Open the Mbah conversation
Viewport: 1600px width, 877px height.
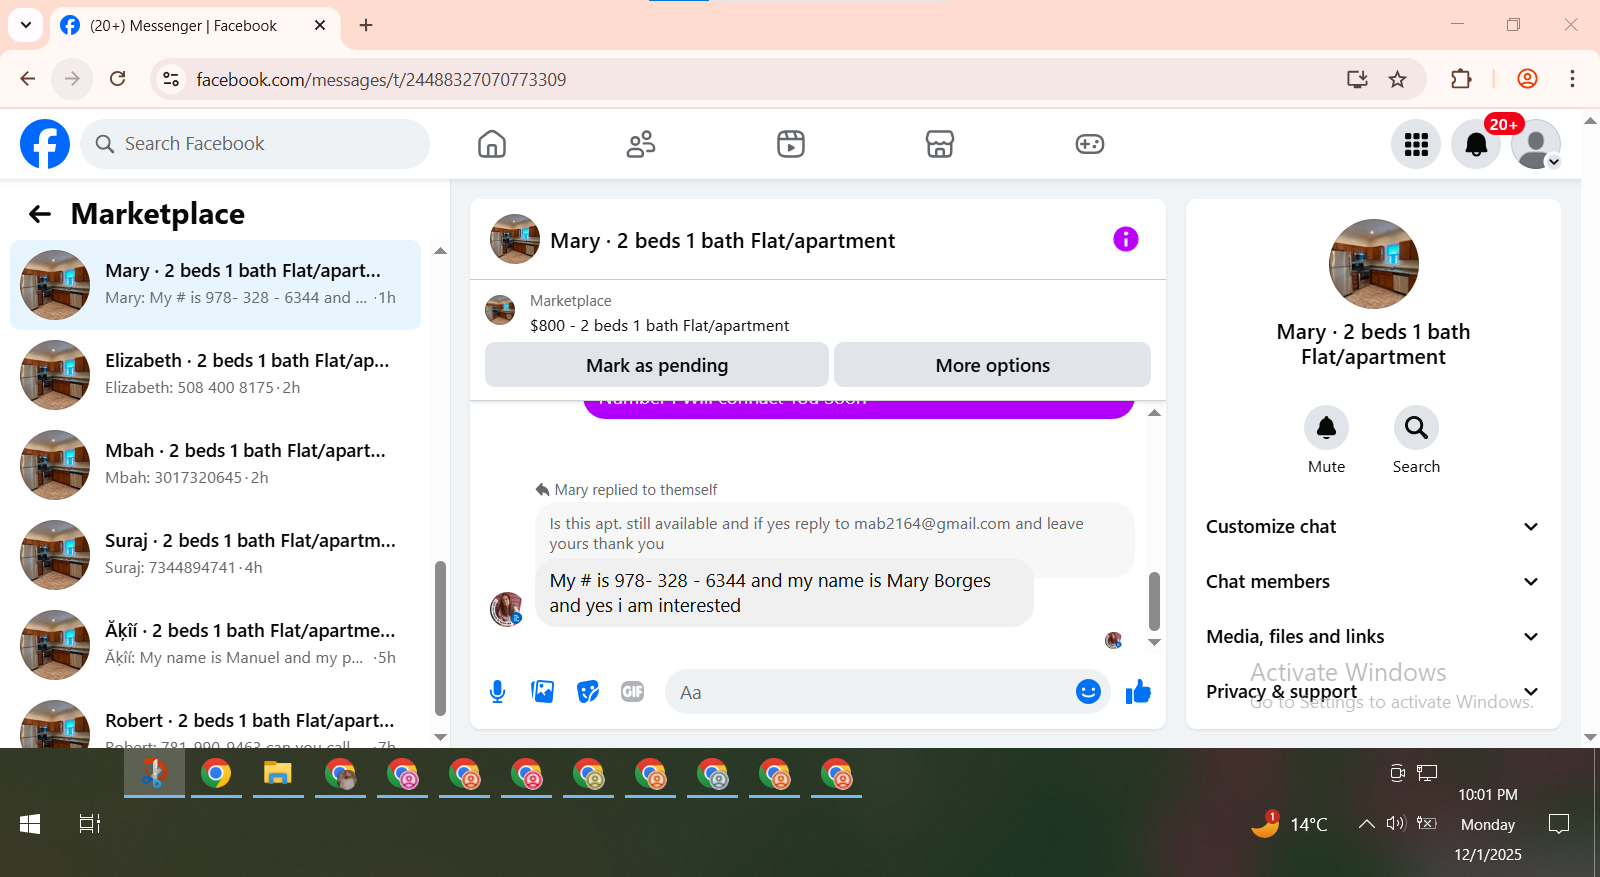point(215,465)
